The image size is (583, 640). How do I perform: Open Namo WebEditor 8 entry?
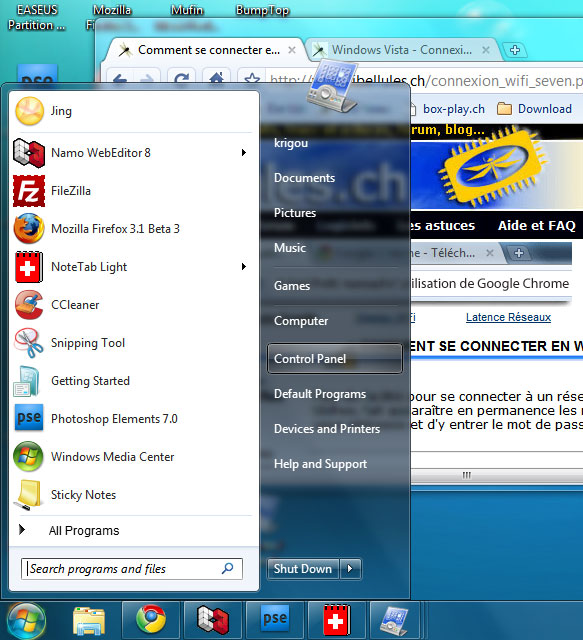[x=134, y=153]
